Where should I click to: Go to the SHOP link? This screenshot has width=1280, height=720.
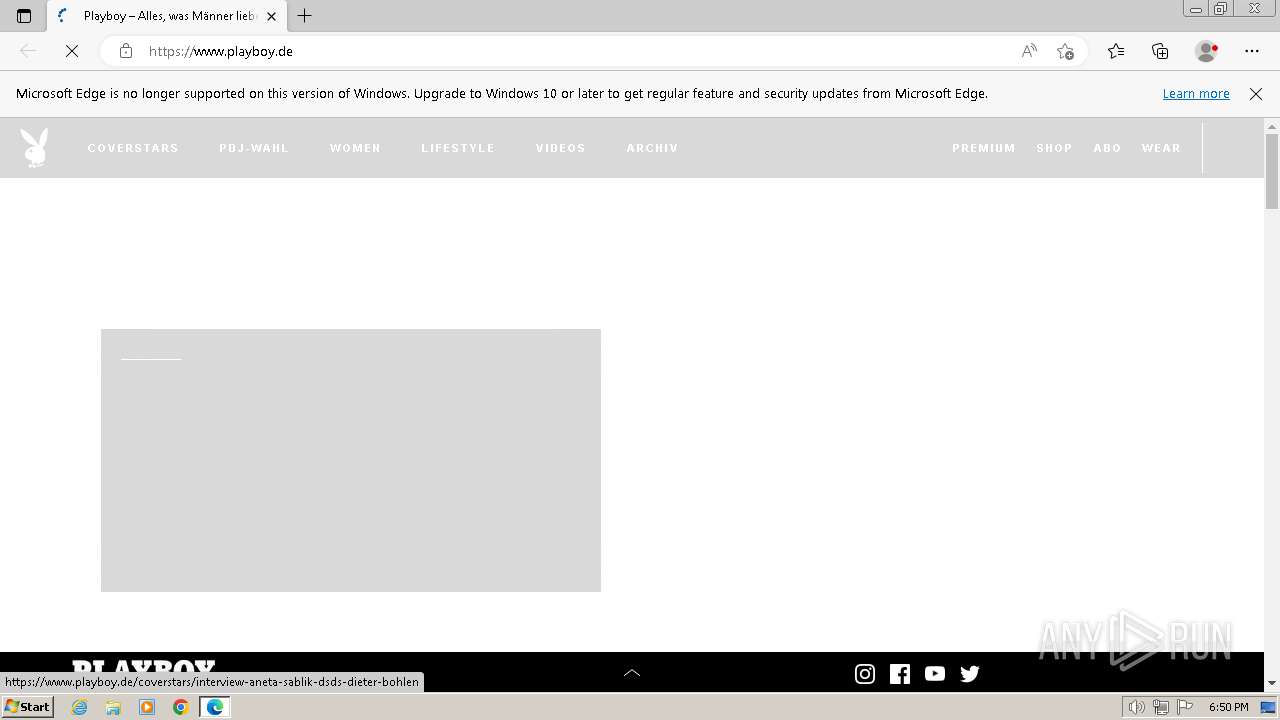[x=1054, y=148]
